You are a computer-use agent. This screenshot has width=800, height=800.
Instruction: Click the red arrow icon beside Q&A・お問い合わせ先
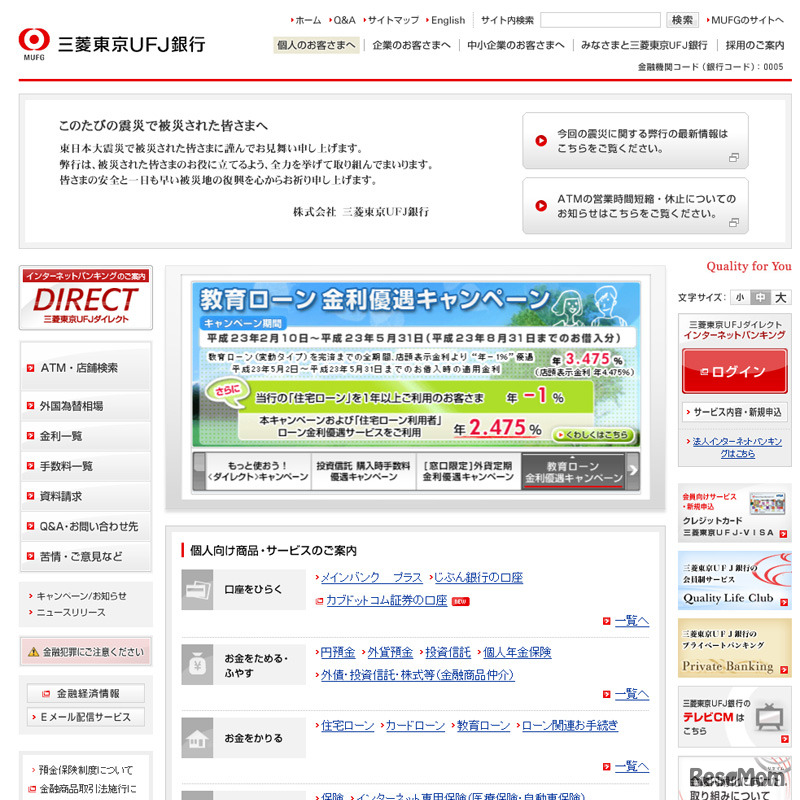click(31, 526)
